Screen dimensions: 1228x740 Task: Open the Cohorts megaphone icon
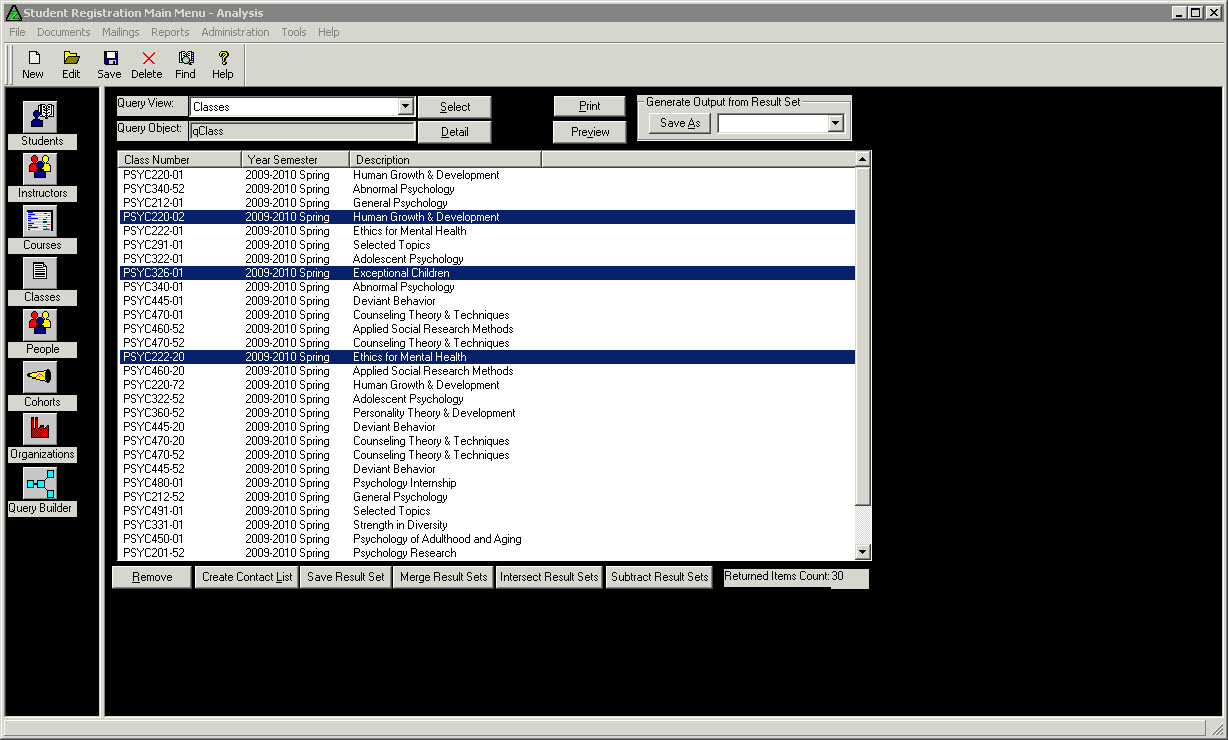tap(41, 378)
